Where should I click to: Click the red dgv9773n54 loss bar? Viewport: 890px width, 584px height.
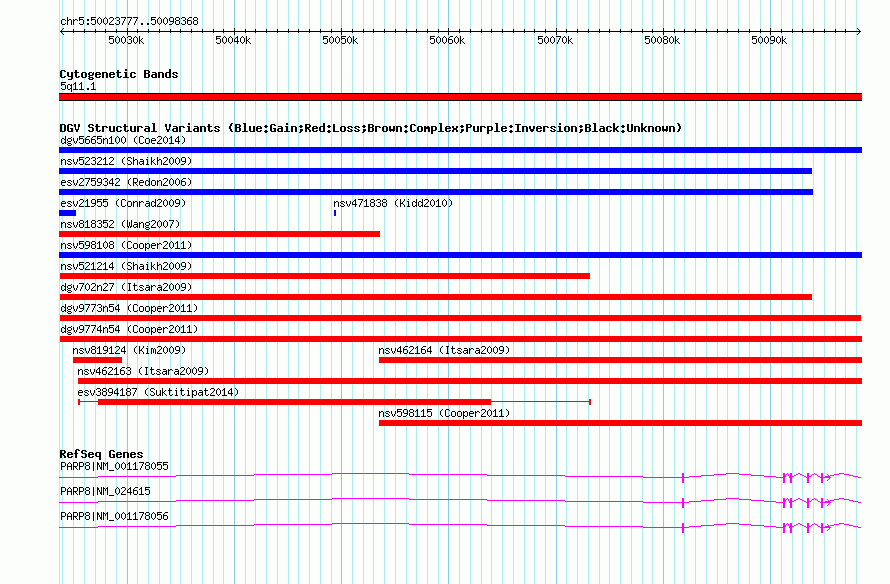[x=460, y=318]
